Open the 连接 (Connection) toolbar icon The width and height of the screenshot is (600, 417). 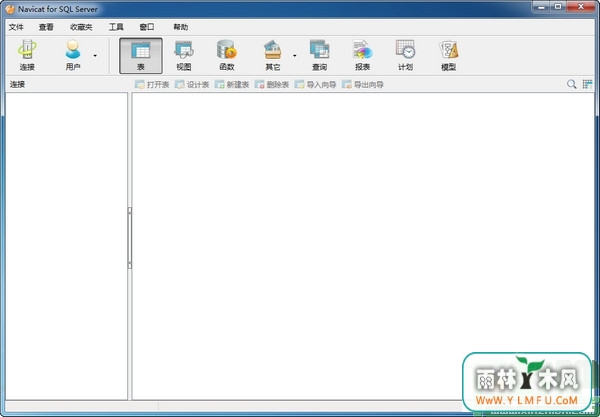coord(27,56)
